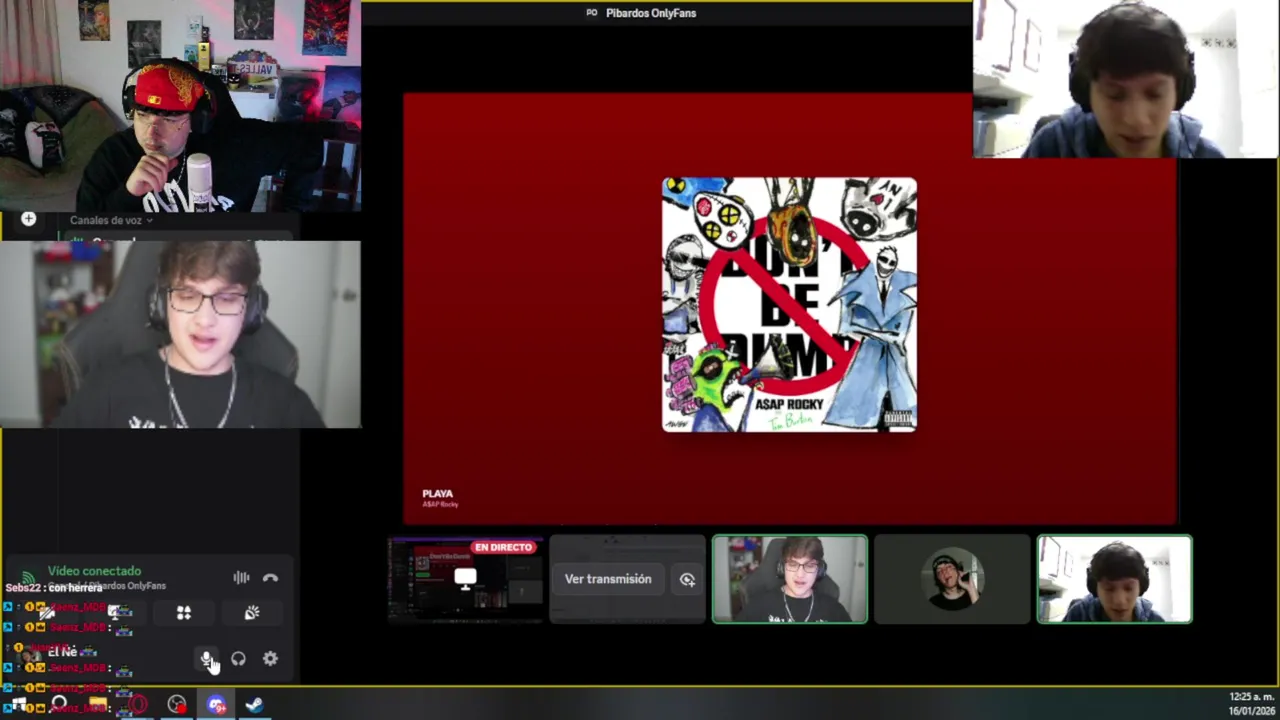
Task: Click the plus icon near Canales de voz
Action: click(x=28, y=219)
